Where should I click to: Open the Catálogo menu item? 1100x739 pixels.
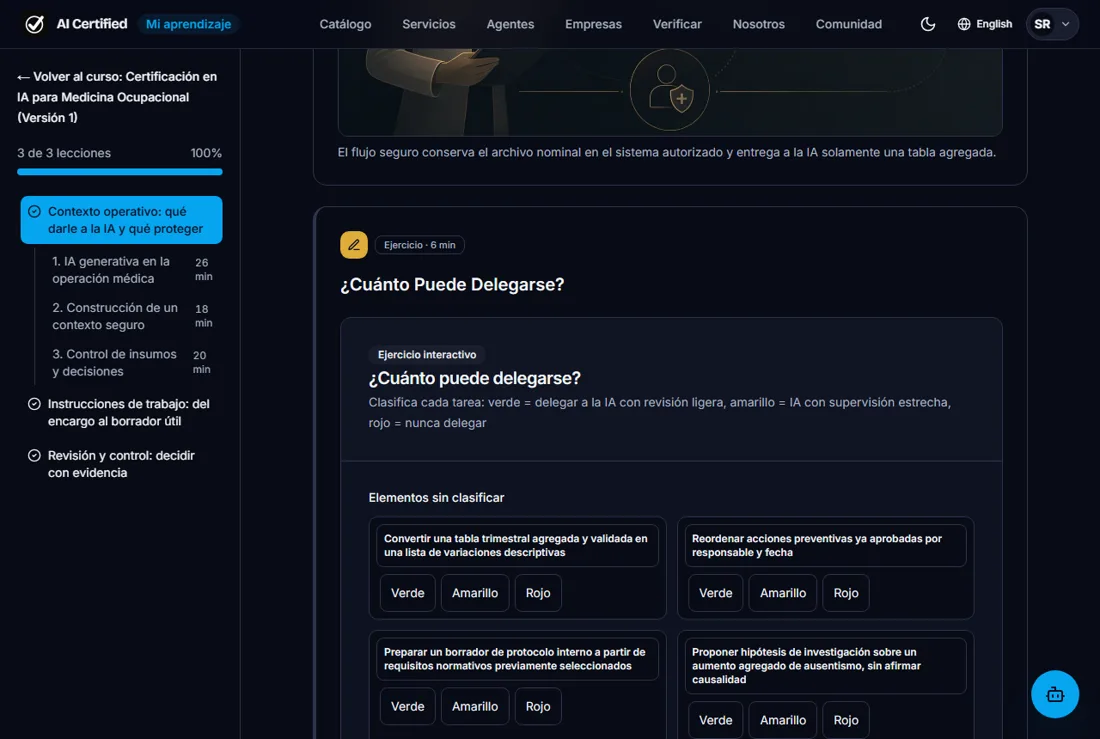345,25
